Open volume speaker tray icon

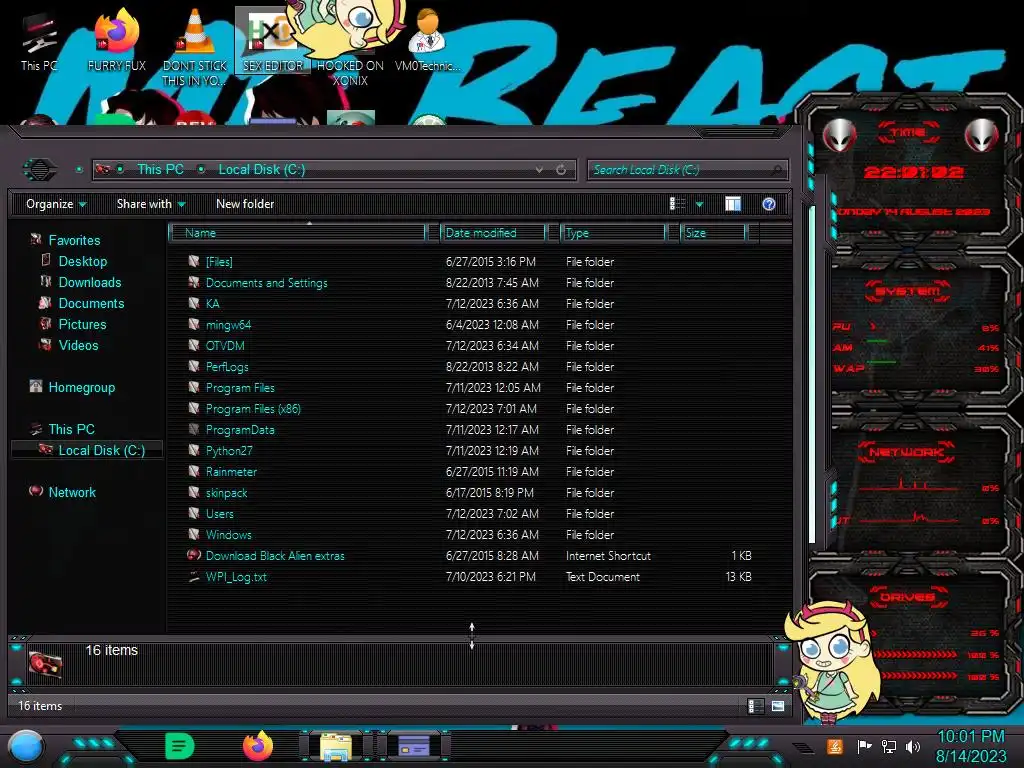coord(913,746)
